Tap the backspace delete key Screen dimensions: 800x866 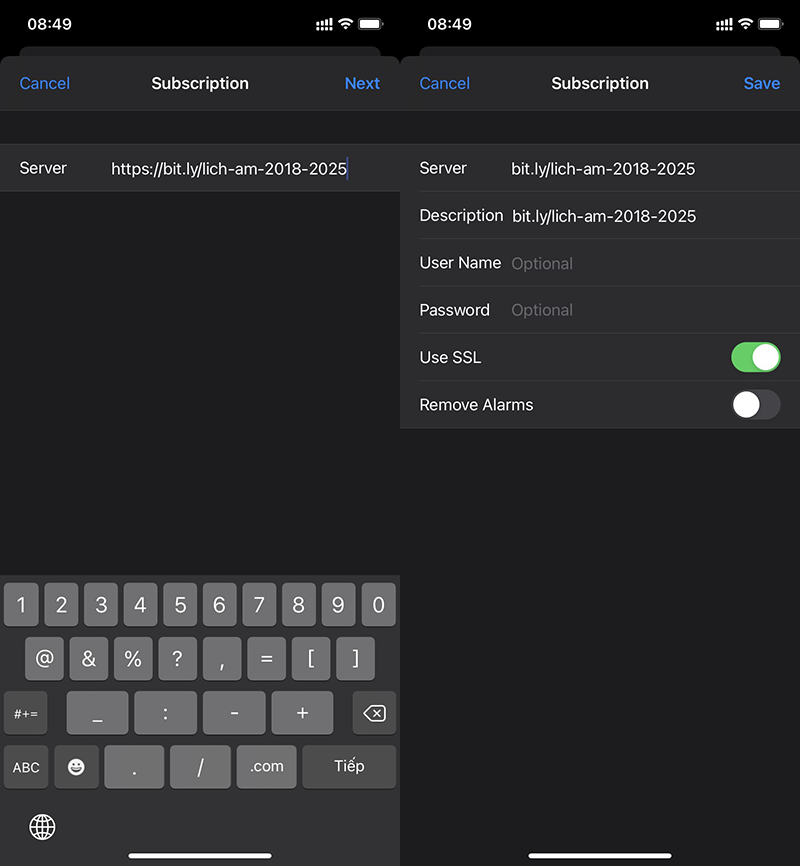coord(374,713)
